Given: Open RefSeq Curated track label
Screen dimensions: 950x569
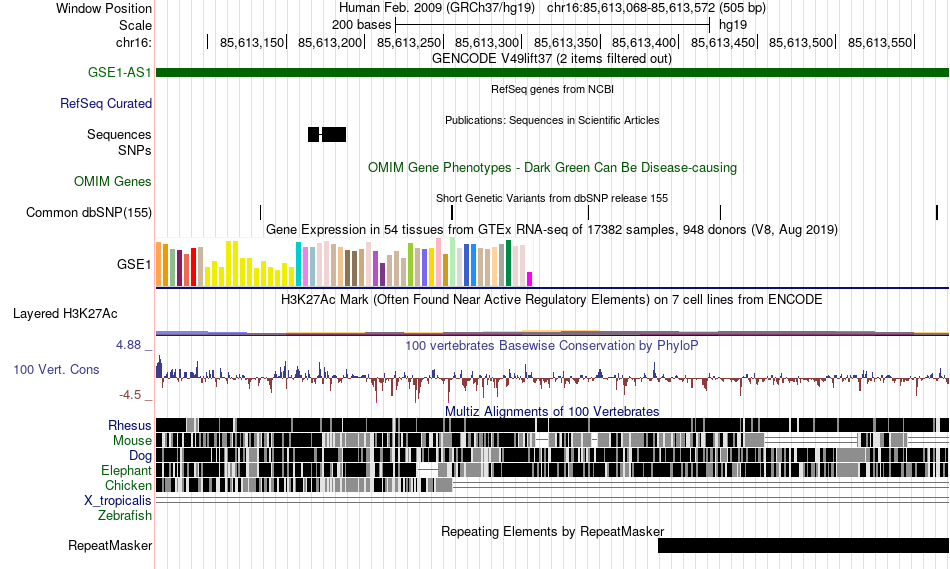Looking at the screenshot, I should 106,104.
